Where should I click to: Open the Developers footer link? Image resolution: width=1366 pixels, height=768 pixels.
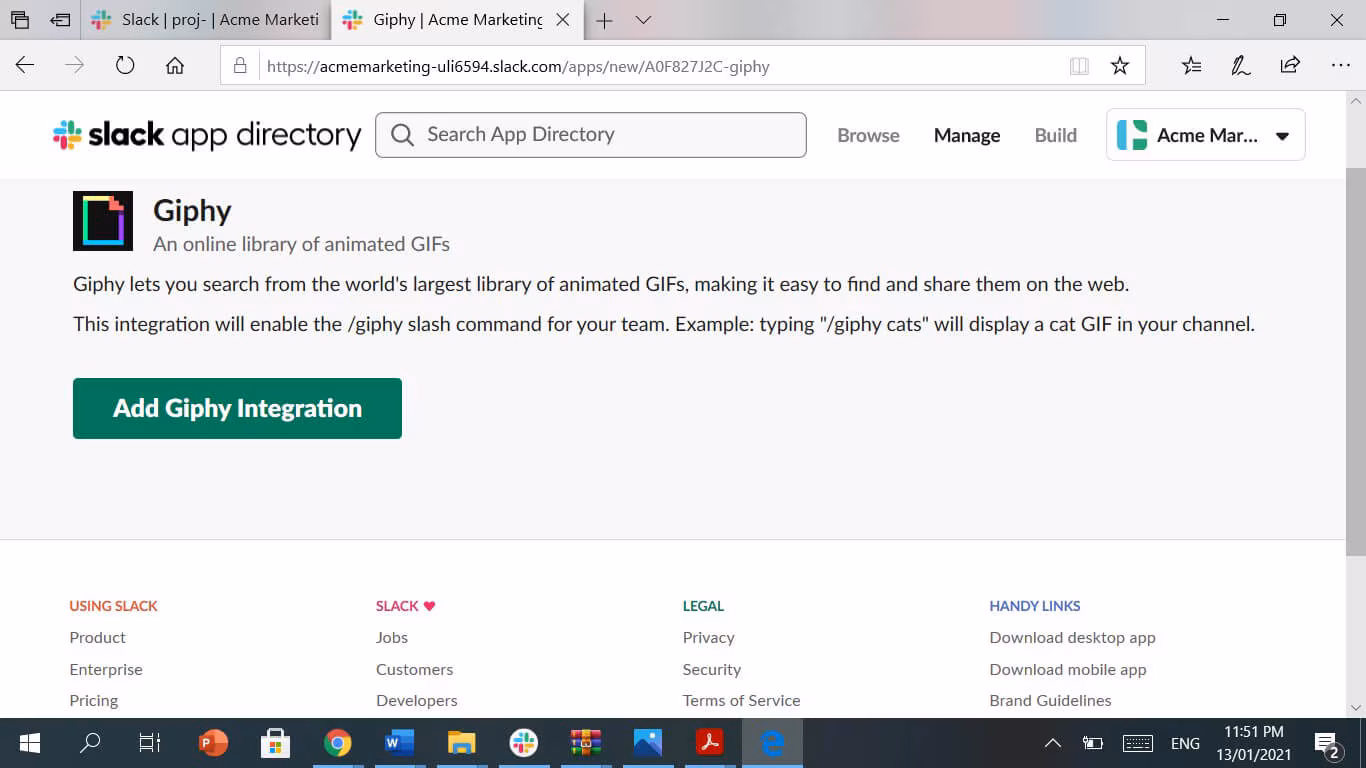417,700
